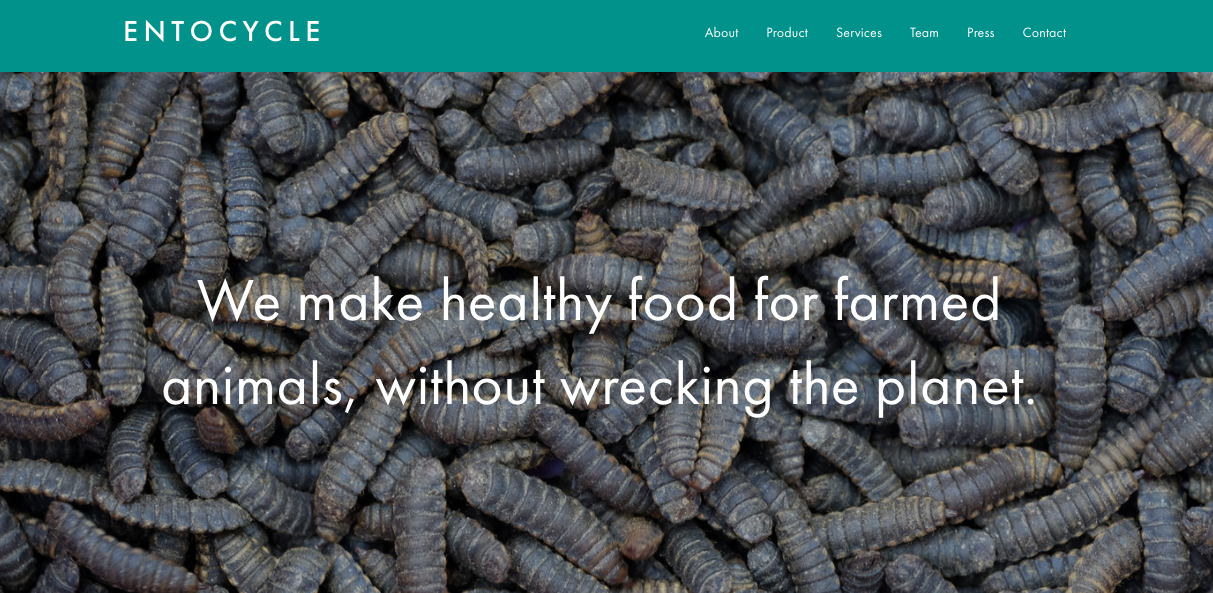
Task: Go to the Product section
Action: (787, 33)
